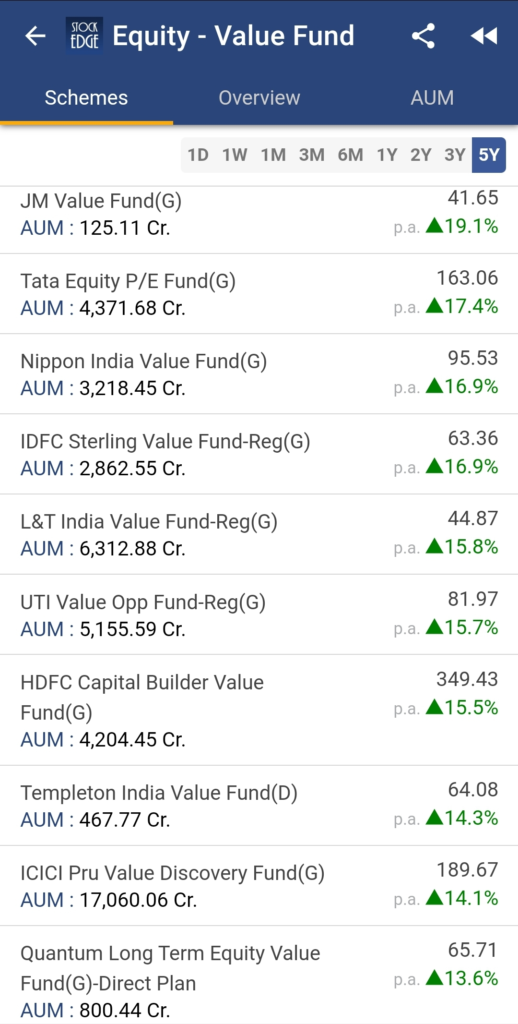Tap Templeton India Value Fund(D) row
This screenshot has height=1024, width=518.
click(x=259, y=806)
